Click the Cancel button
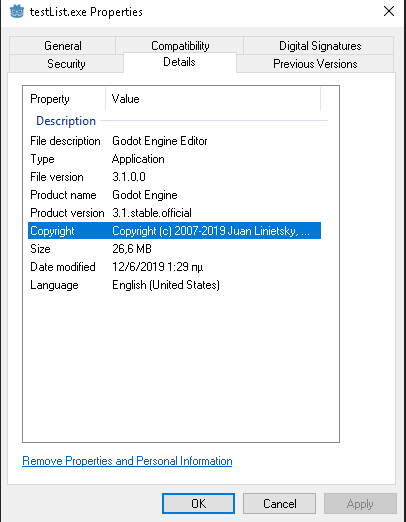The width and height of the screenshot is (406, 522). (x=279, y=504)
